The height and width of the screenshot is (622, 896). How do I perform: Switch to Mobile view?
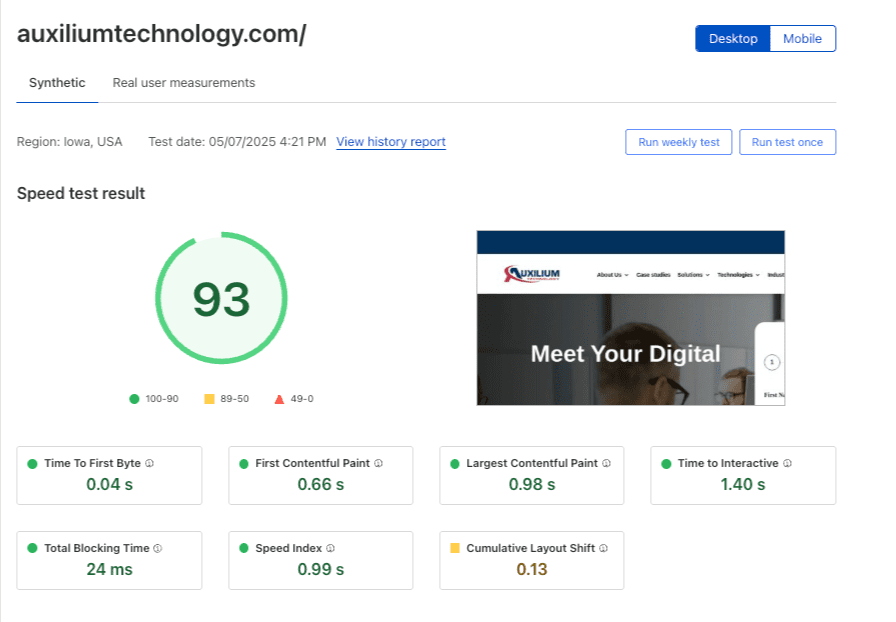click(x=805, y=38)
